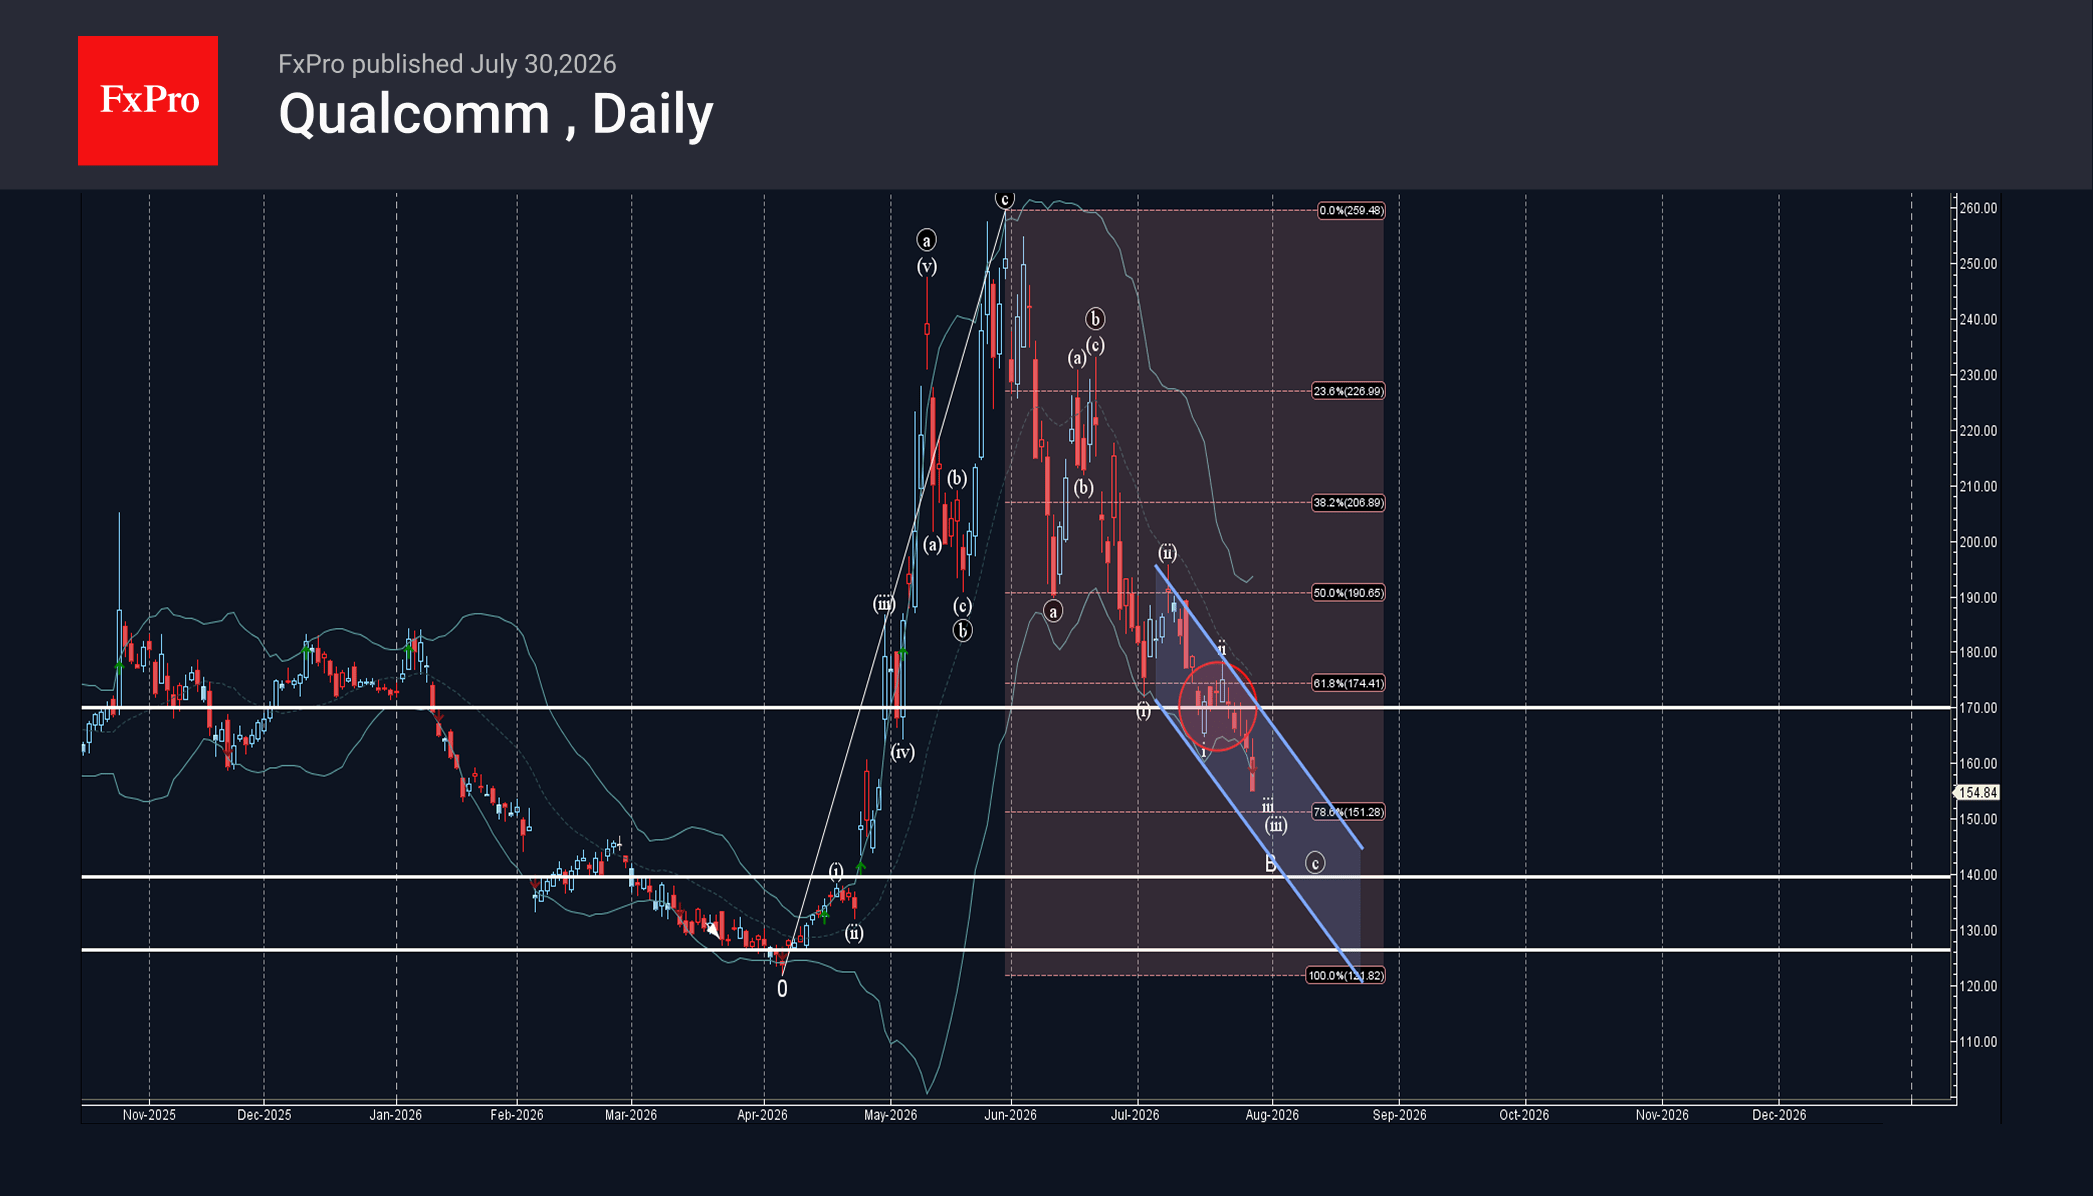Click Dec-2026 on the date axis
2093x1196 pixels.
1779,1115
